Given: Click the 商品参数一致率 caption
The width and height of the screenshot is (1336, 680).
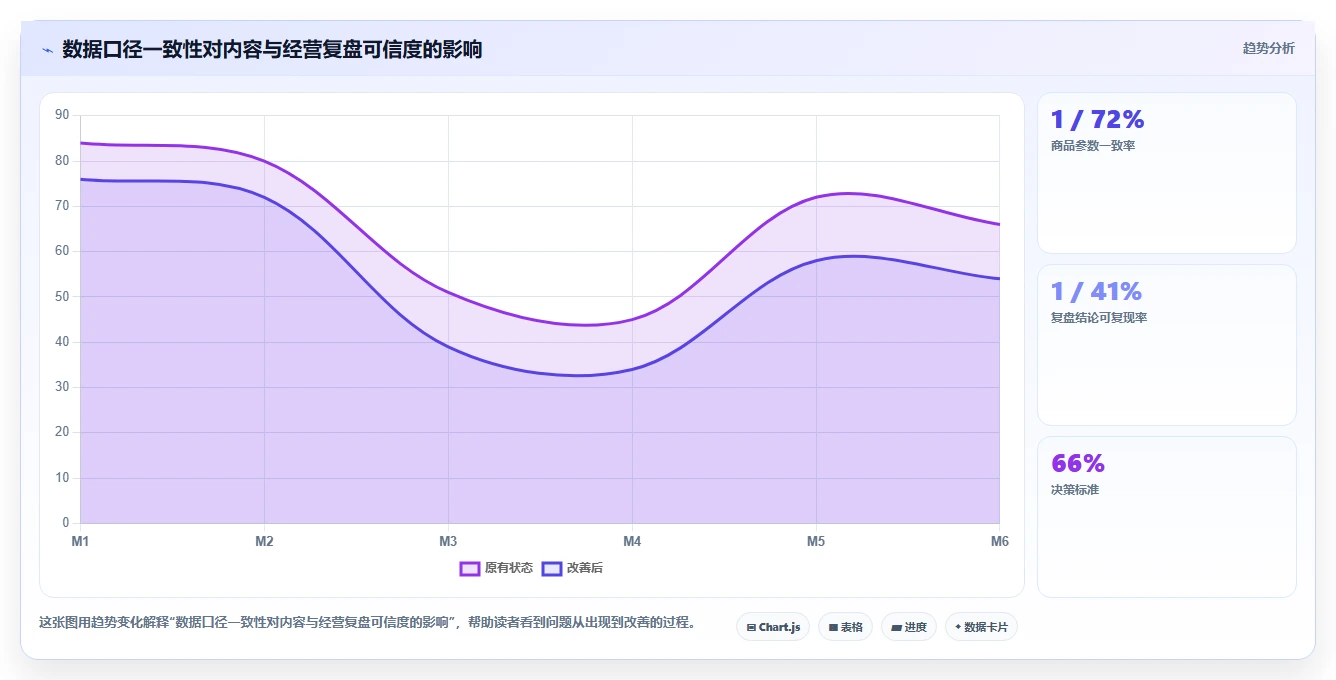Looking at the screenshot, I should (1093, 146).
